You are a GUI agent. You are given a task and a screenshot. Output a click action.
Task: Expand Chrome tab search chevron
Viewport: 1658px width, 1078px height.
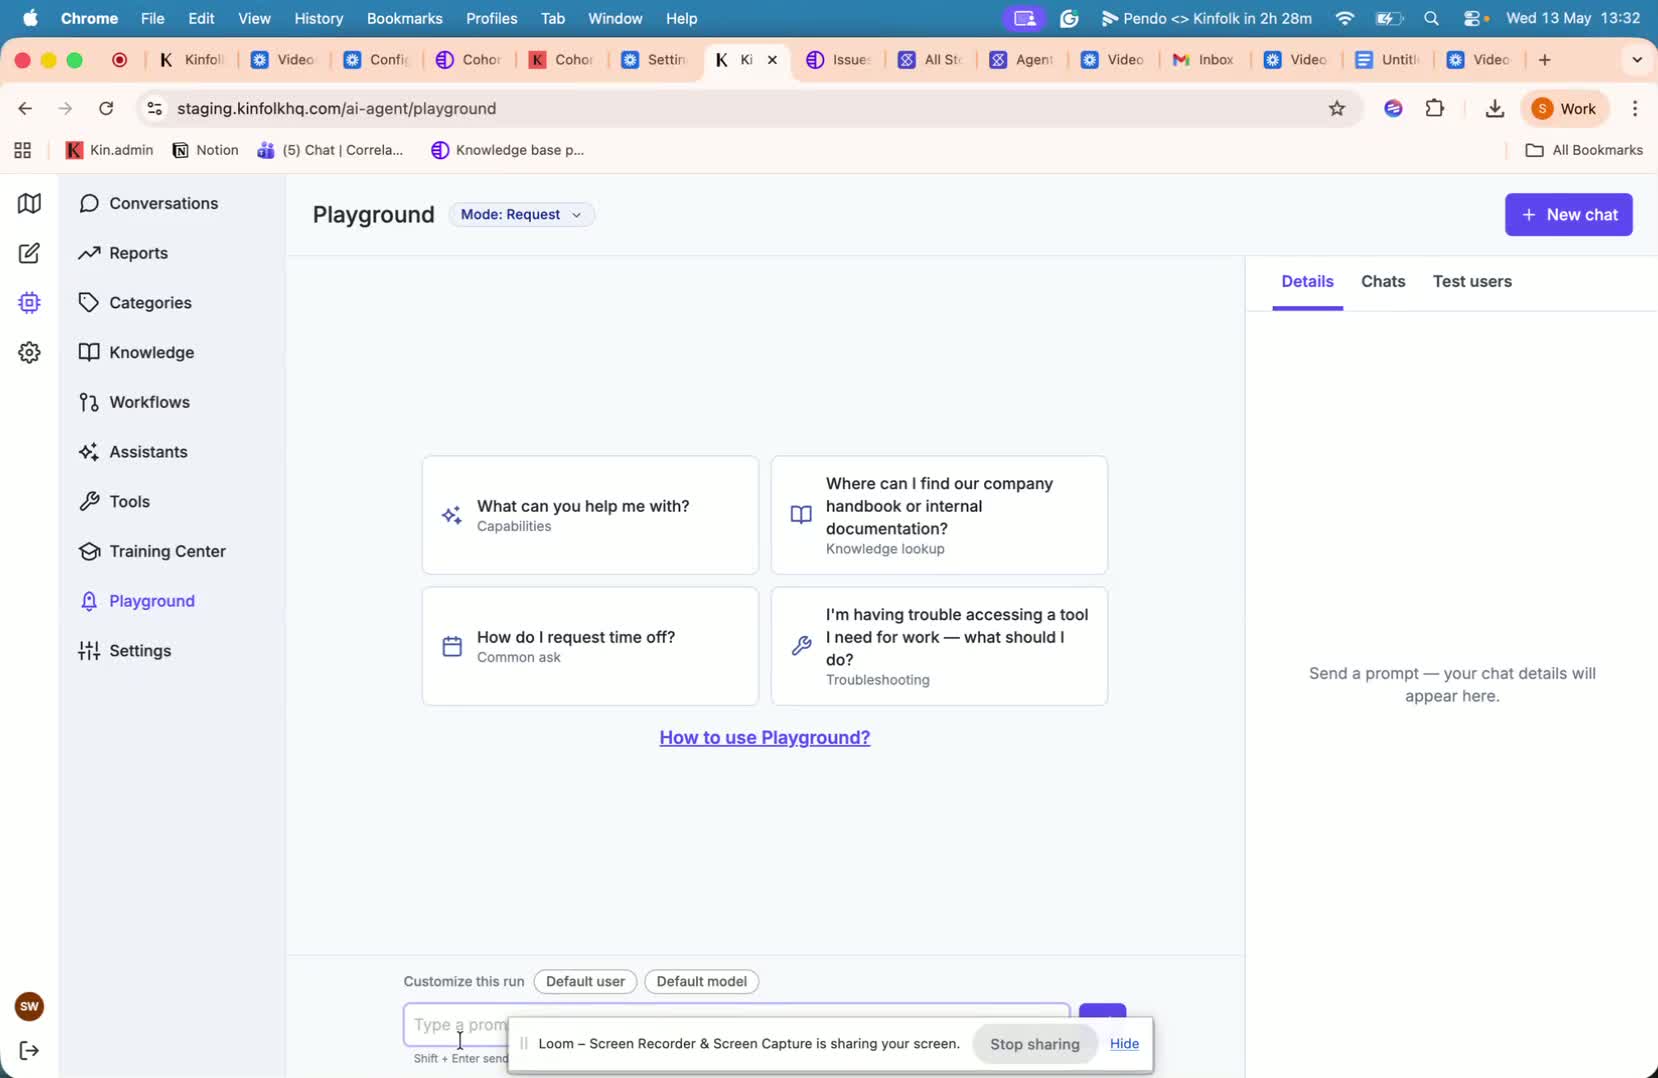pos(1636,60)
